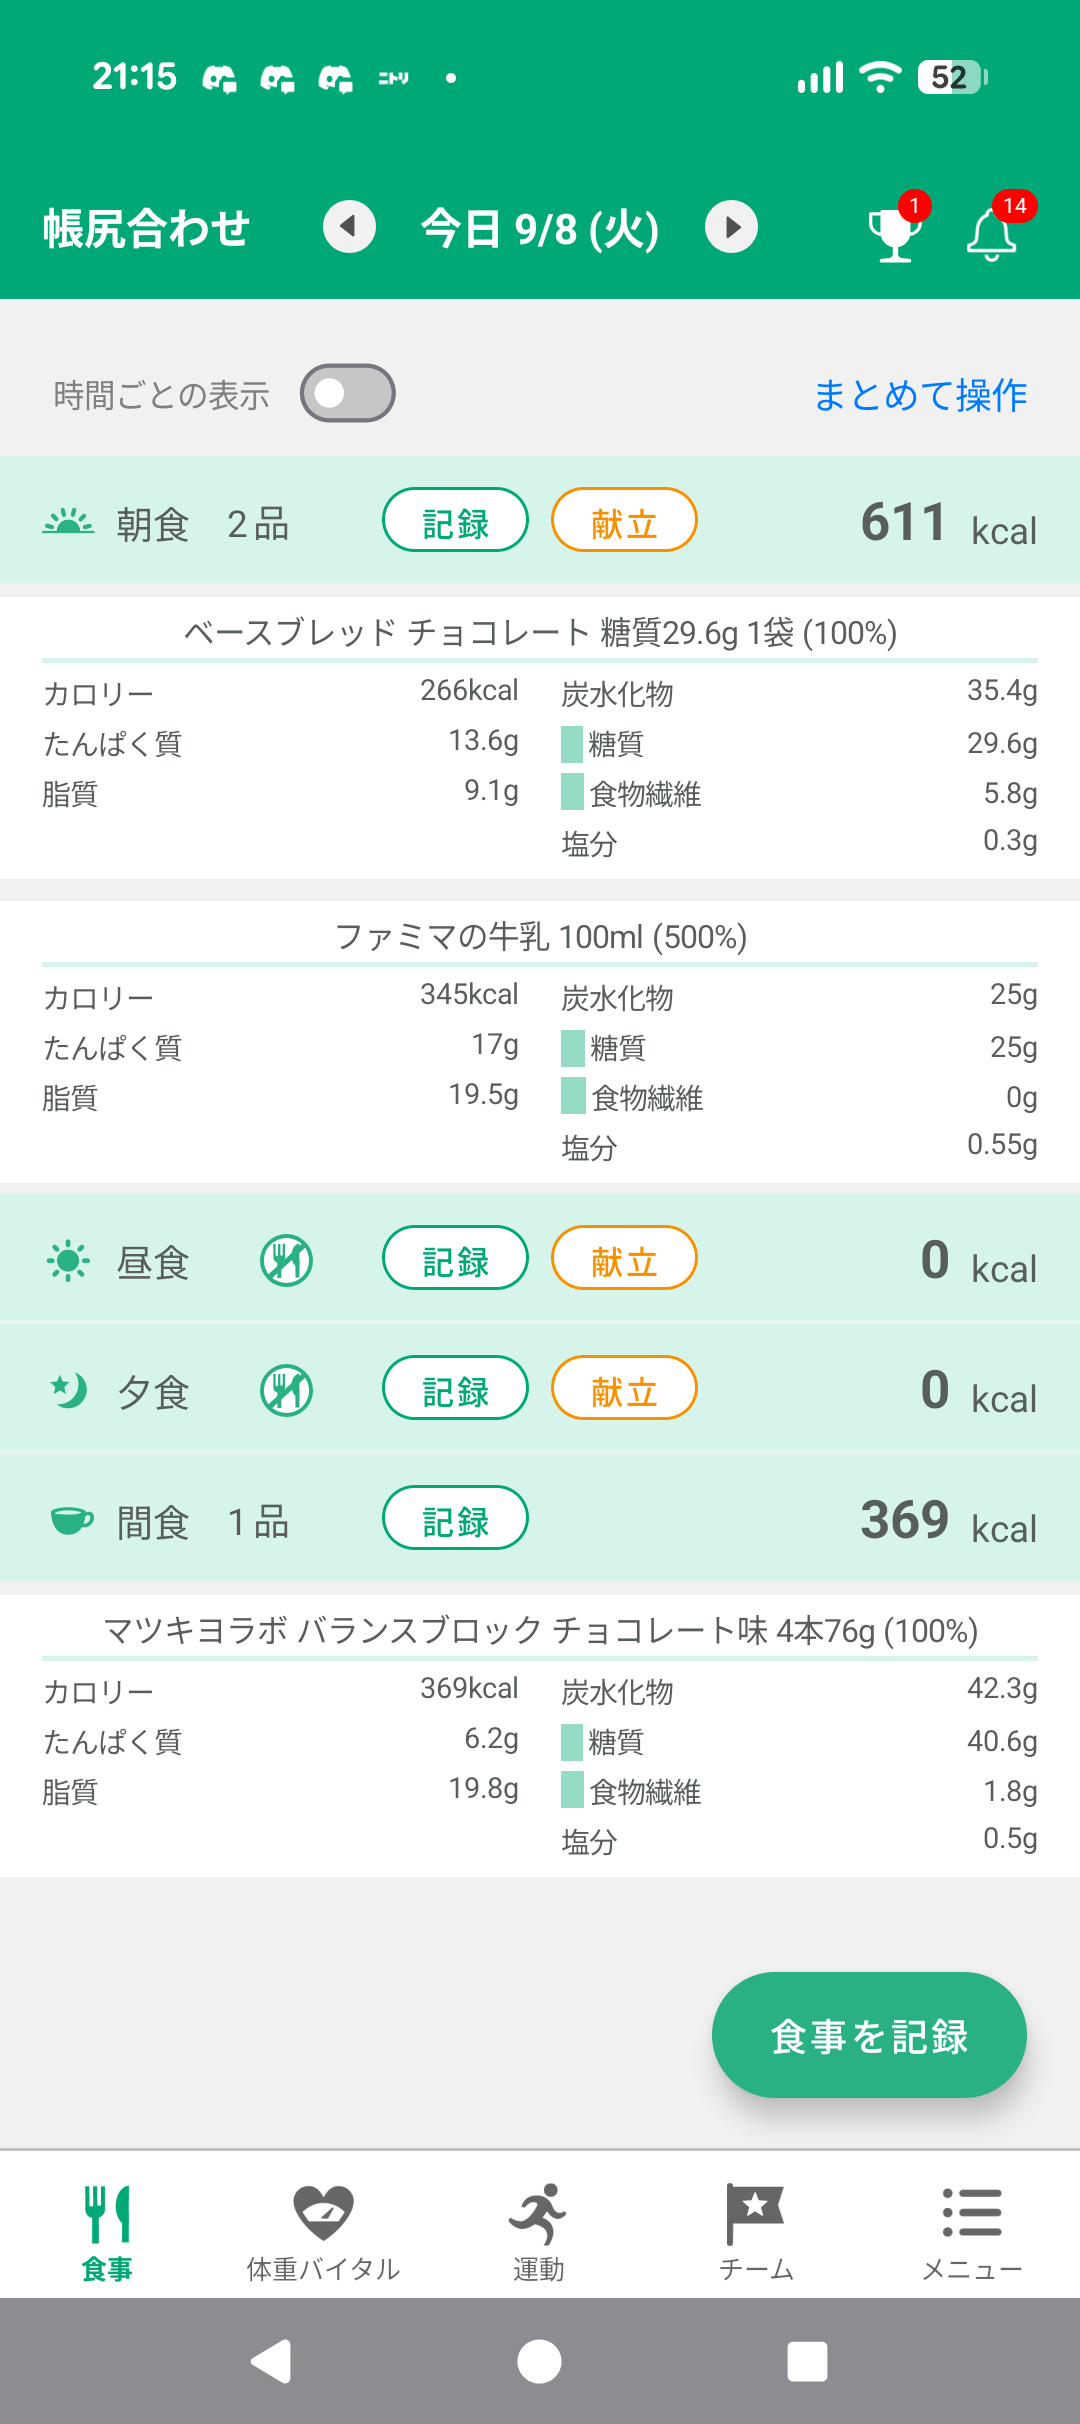The image size is (1080, 2424).
Task: Open the まとめて操作 link
Action: coord(920,395)
